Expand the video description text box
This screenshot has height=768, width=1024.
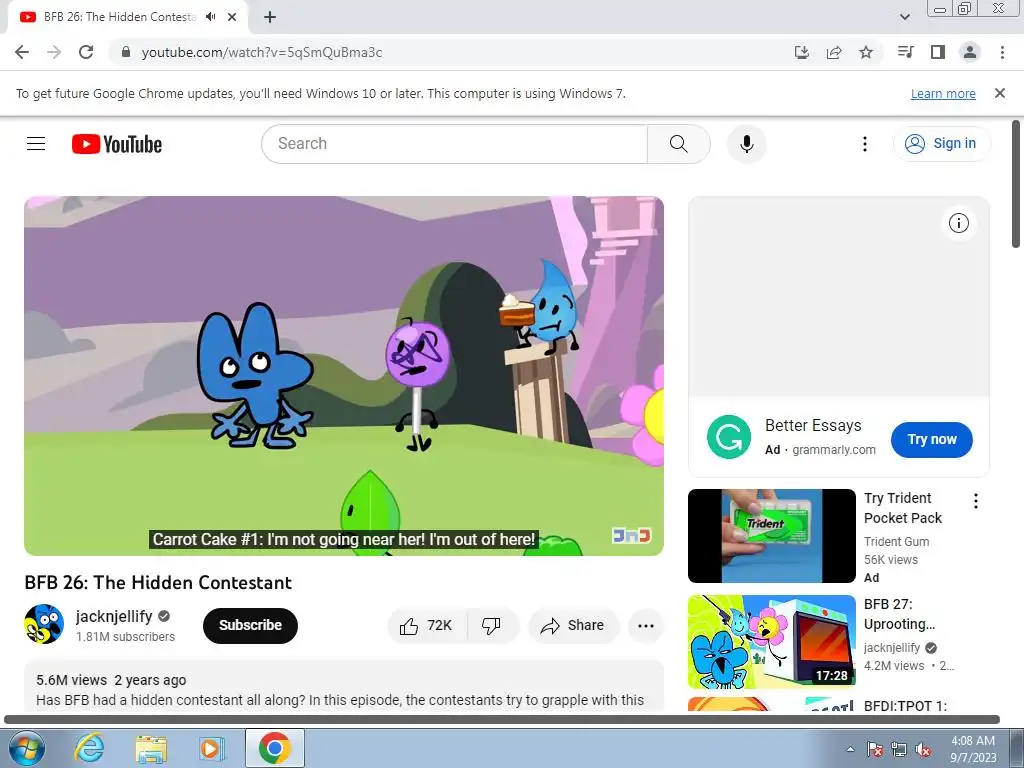point(344,686)
